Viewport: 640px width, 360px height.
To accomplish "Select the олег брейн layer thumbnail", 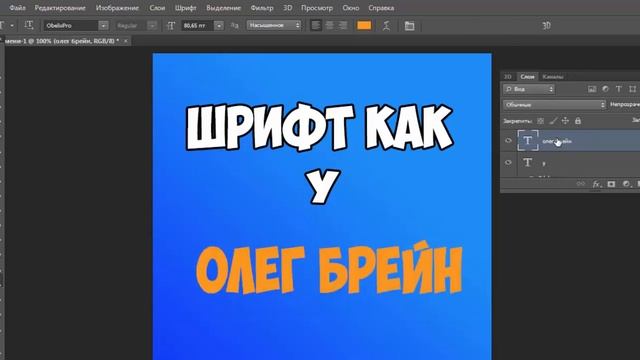I will point(528,141).
